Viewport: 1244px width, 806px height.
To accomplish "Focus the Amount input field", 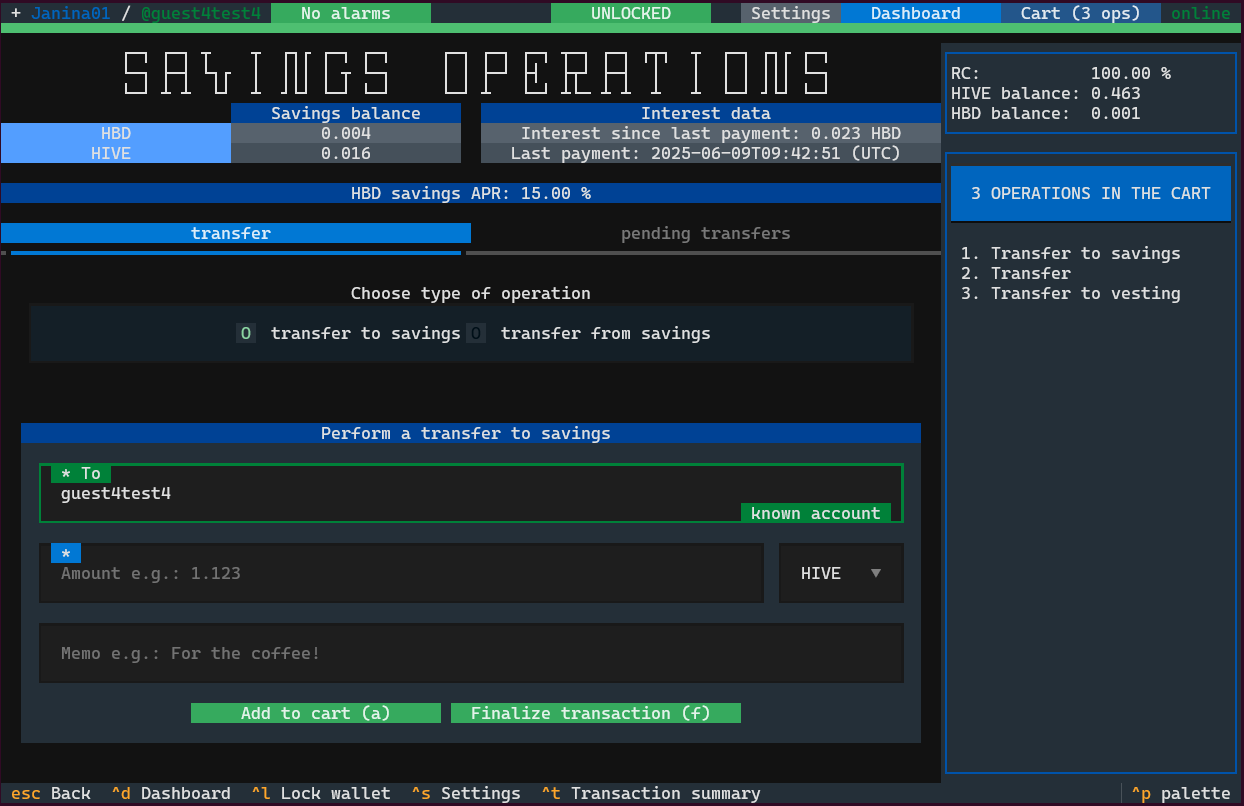I will click(x=401, y=573).
